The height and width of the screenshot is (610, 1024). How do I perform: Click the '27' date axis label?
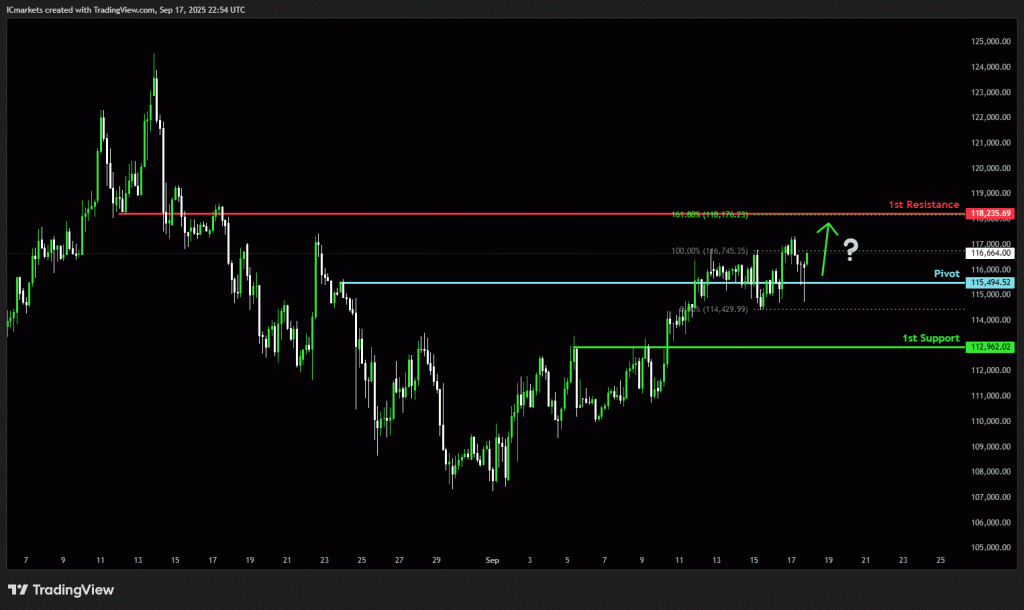pyautogui.click(x=399, y=560)
